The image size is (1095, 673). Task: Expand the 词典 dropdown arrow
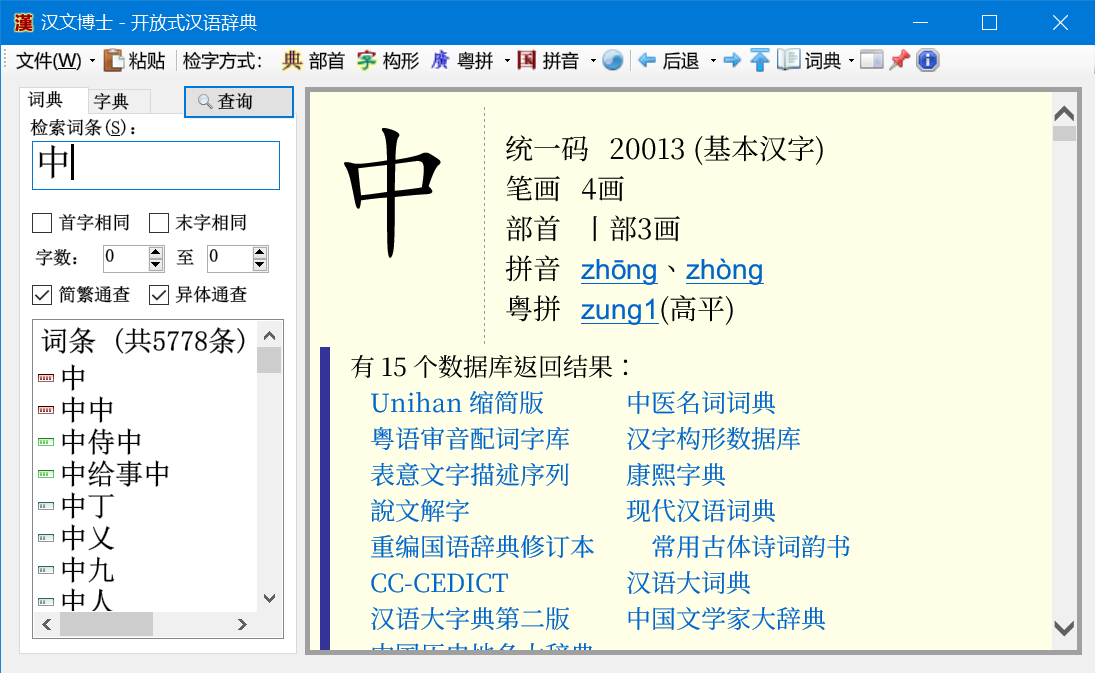pyautogui.click(x=851, y=61)
